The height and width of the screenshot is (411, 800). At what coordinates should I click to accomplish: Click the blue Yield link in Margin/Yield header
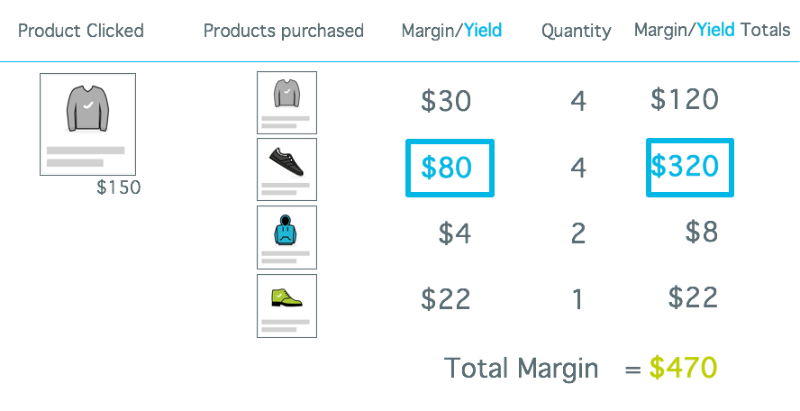tap(483, 31)
